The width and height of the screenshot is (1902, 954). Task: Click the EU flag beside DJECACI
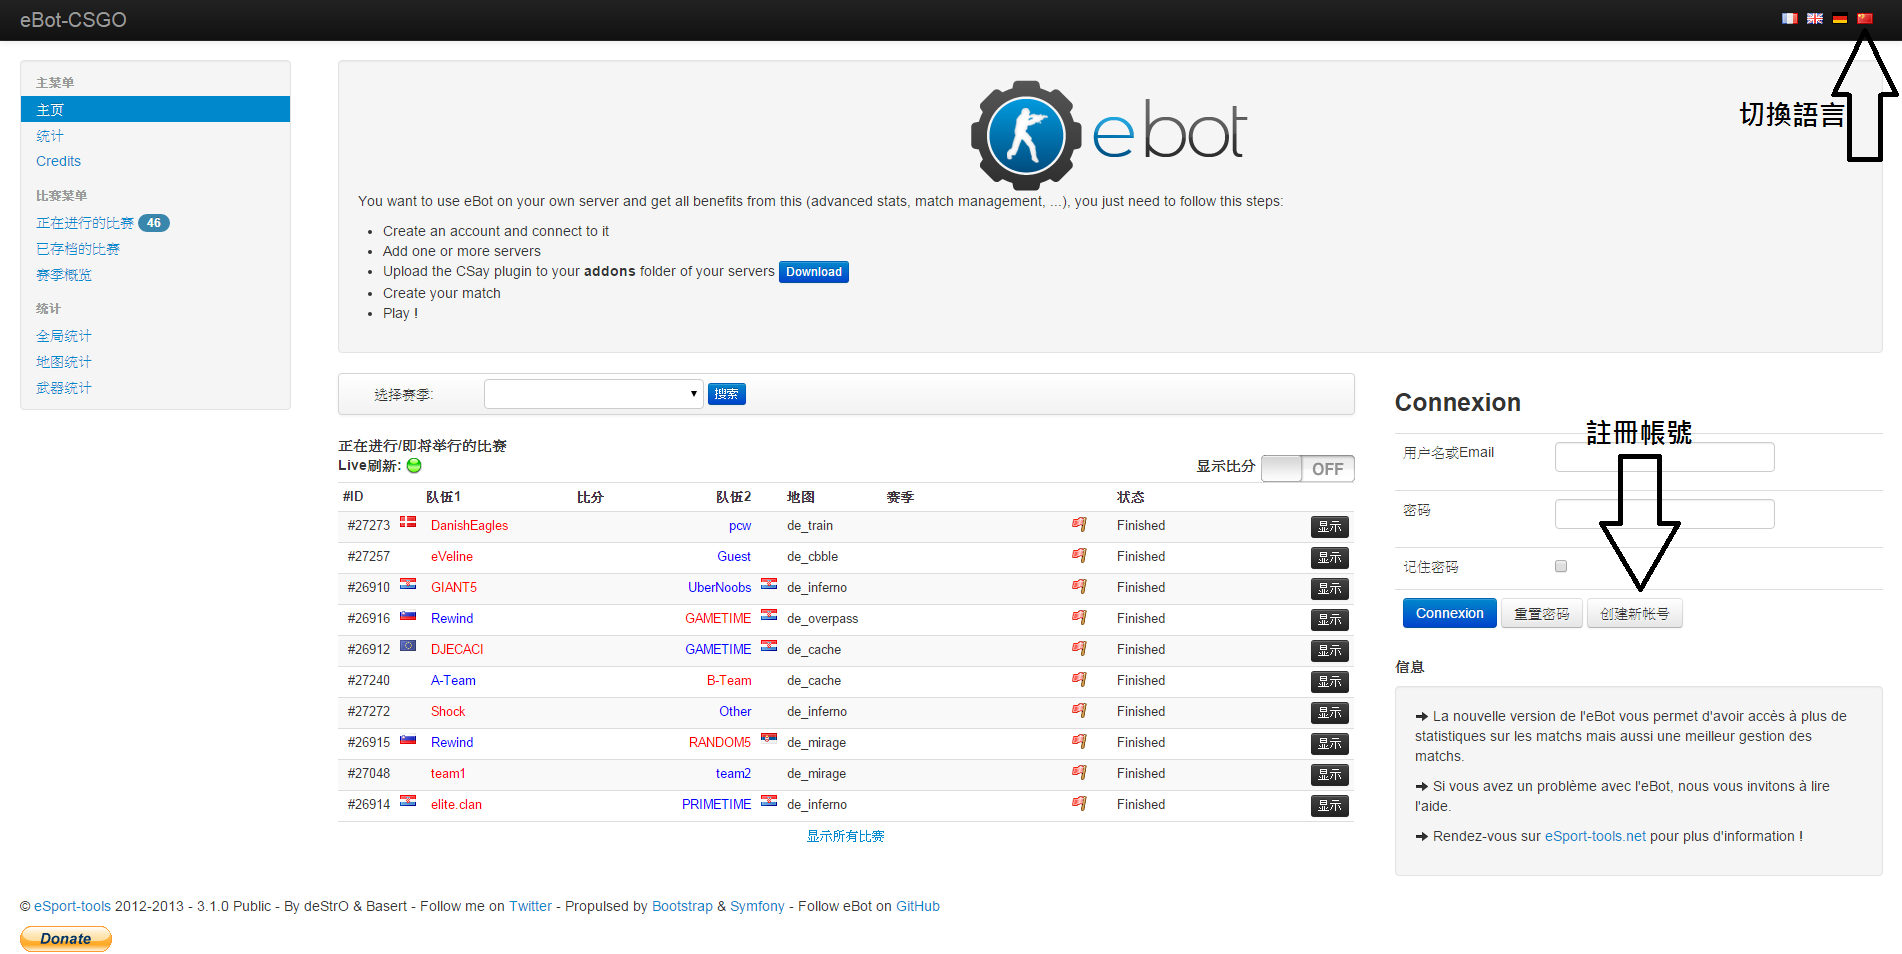pos(408,646)
